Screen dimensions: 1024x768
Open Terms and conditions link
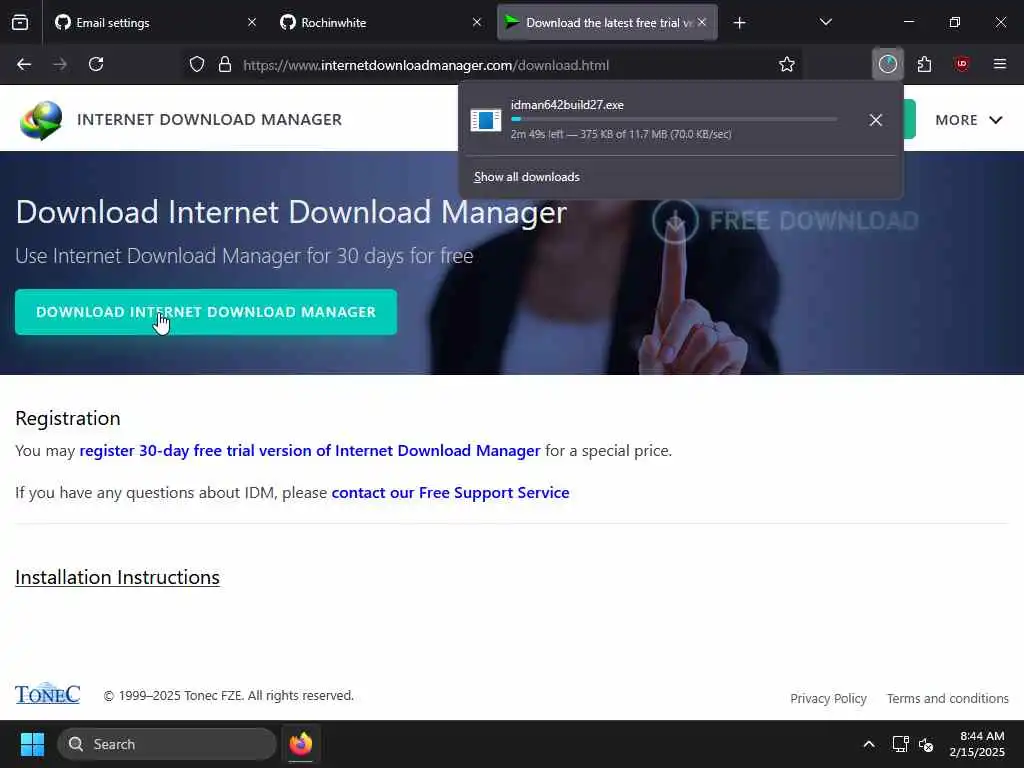948,699
